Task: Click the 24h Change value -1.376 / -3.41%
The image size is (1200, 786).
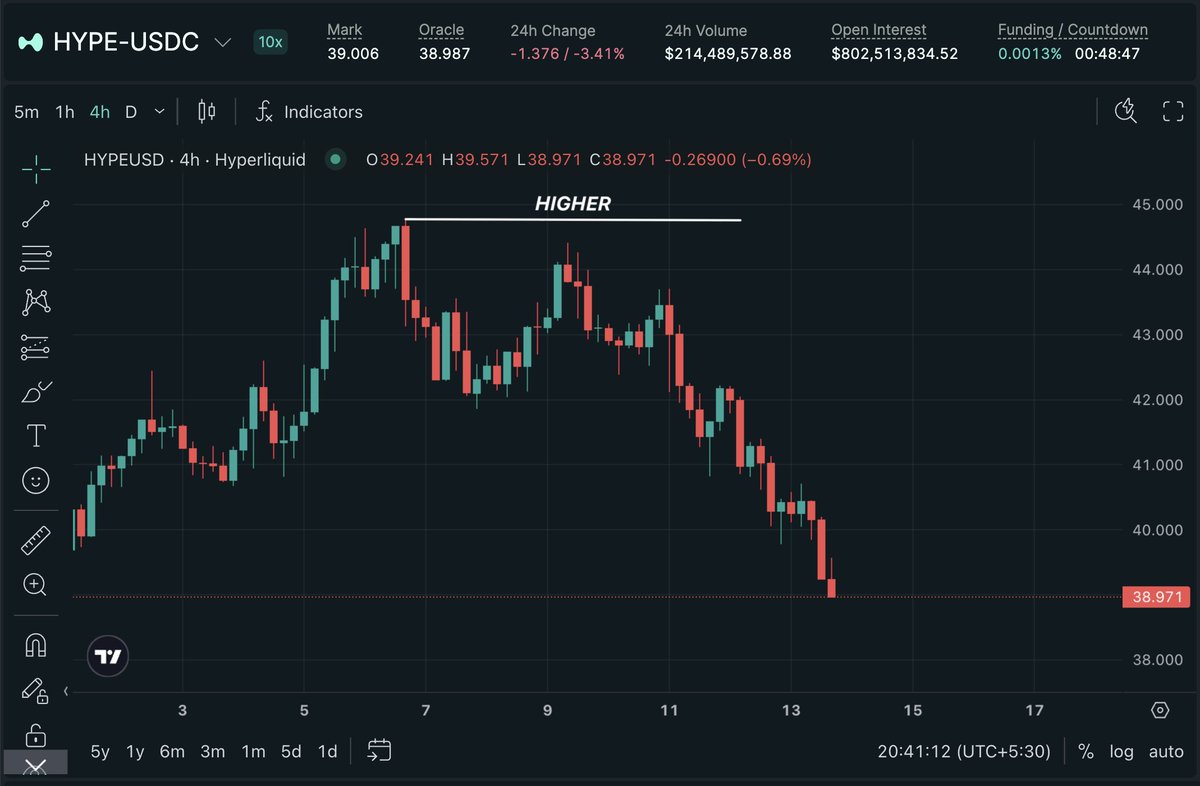Action: [x=567, y=54]
